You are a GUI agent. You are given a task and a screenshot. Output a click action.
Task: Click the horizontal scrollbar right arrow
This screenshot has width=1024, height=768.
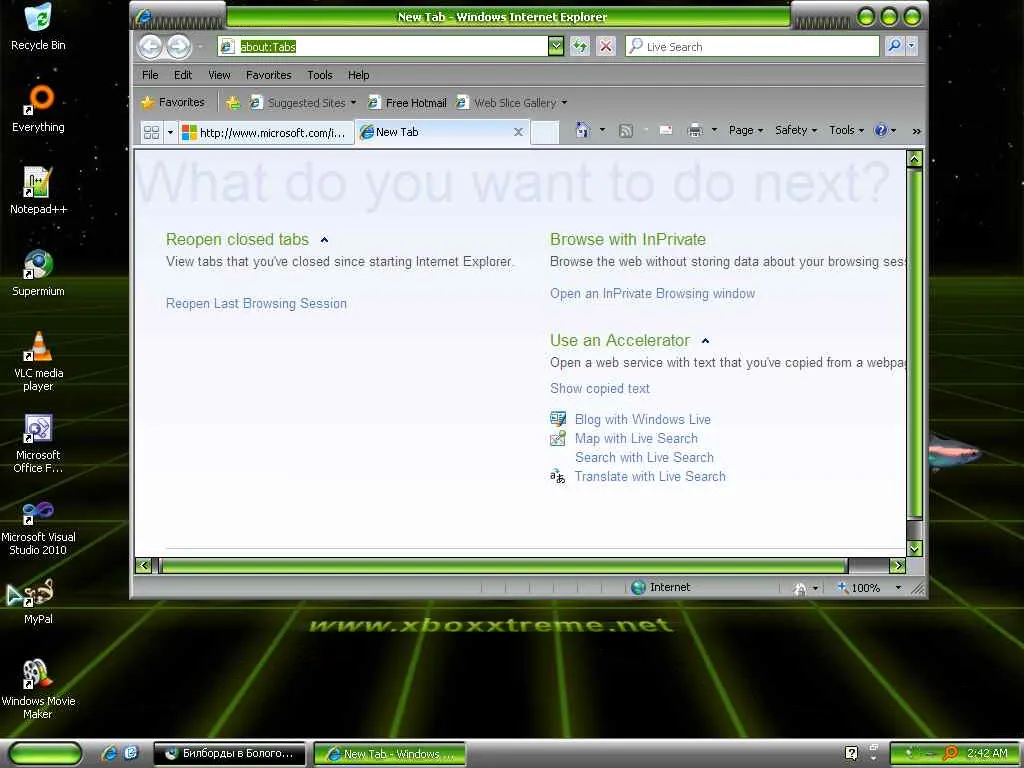(898, 566)
